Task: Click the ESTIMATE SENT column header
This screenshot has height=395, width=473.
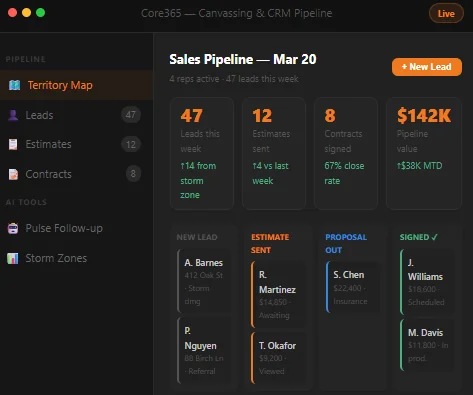Action: click(x=270, y=244)
